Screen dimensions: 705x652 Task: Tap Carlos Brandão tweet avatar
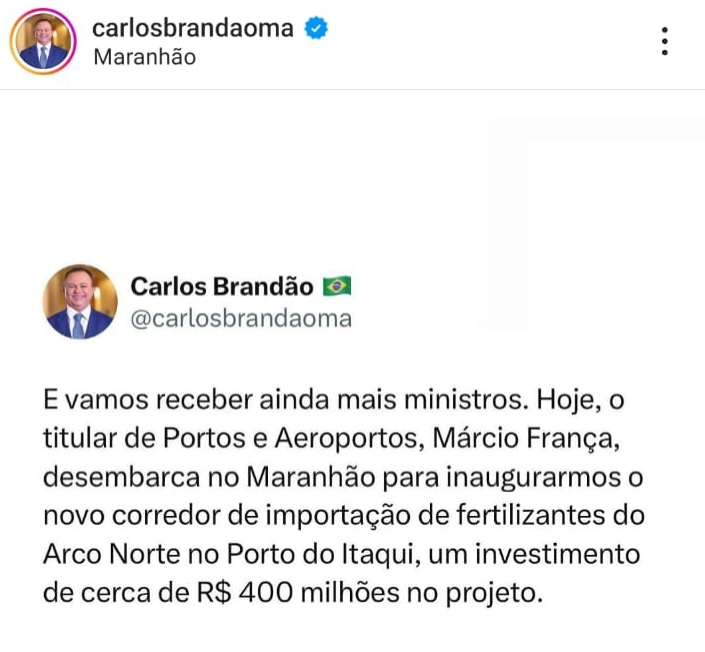point(80,301)
